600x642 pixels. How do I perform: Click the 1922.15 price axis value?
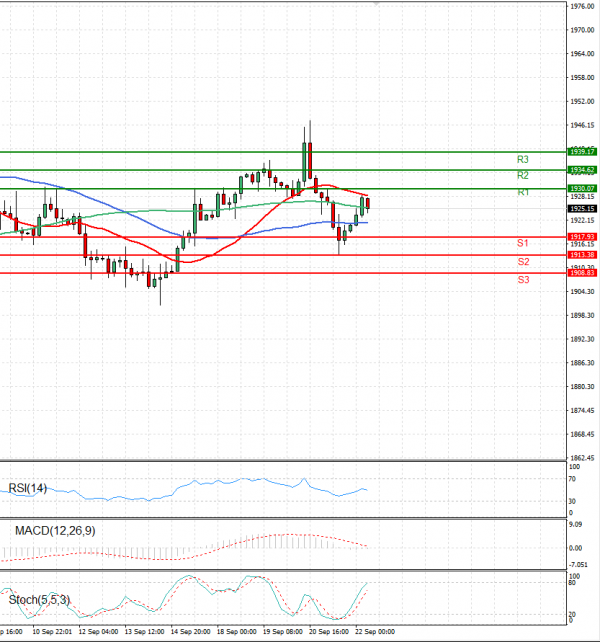click(x=582, y=220)
